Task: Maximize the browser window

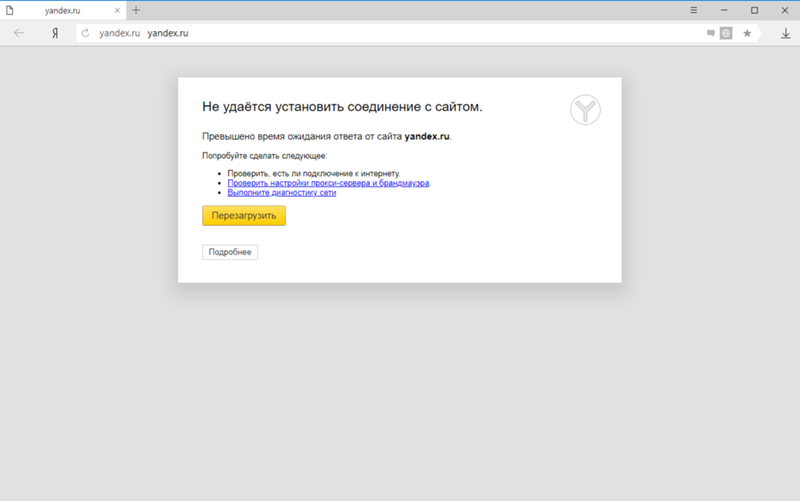Action: (x=755, y=10)
